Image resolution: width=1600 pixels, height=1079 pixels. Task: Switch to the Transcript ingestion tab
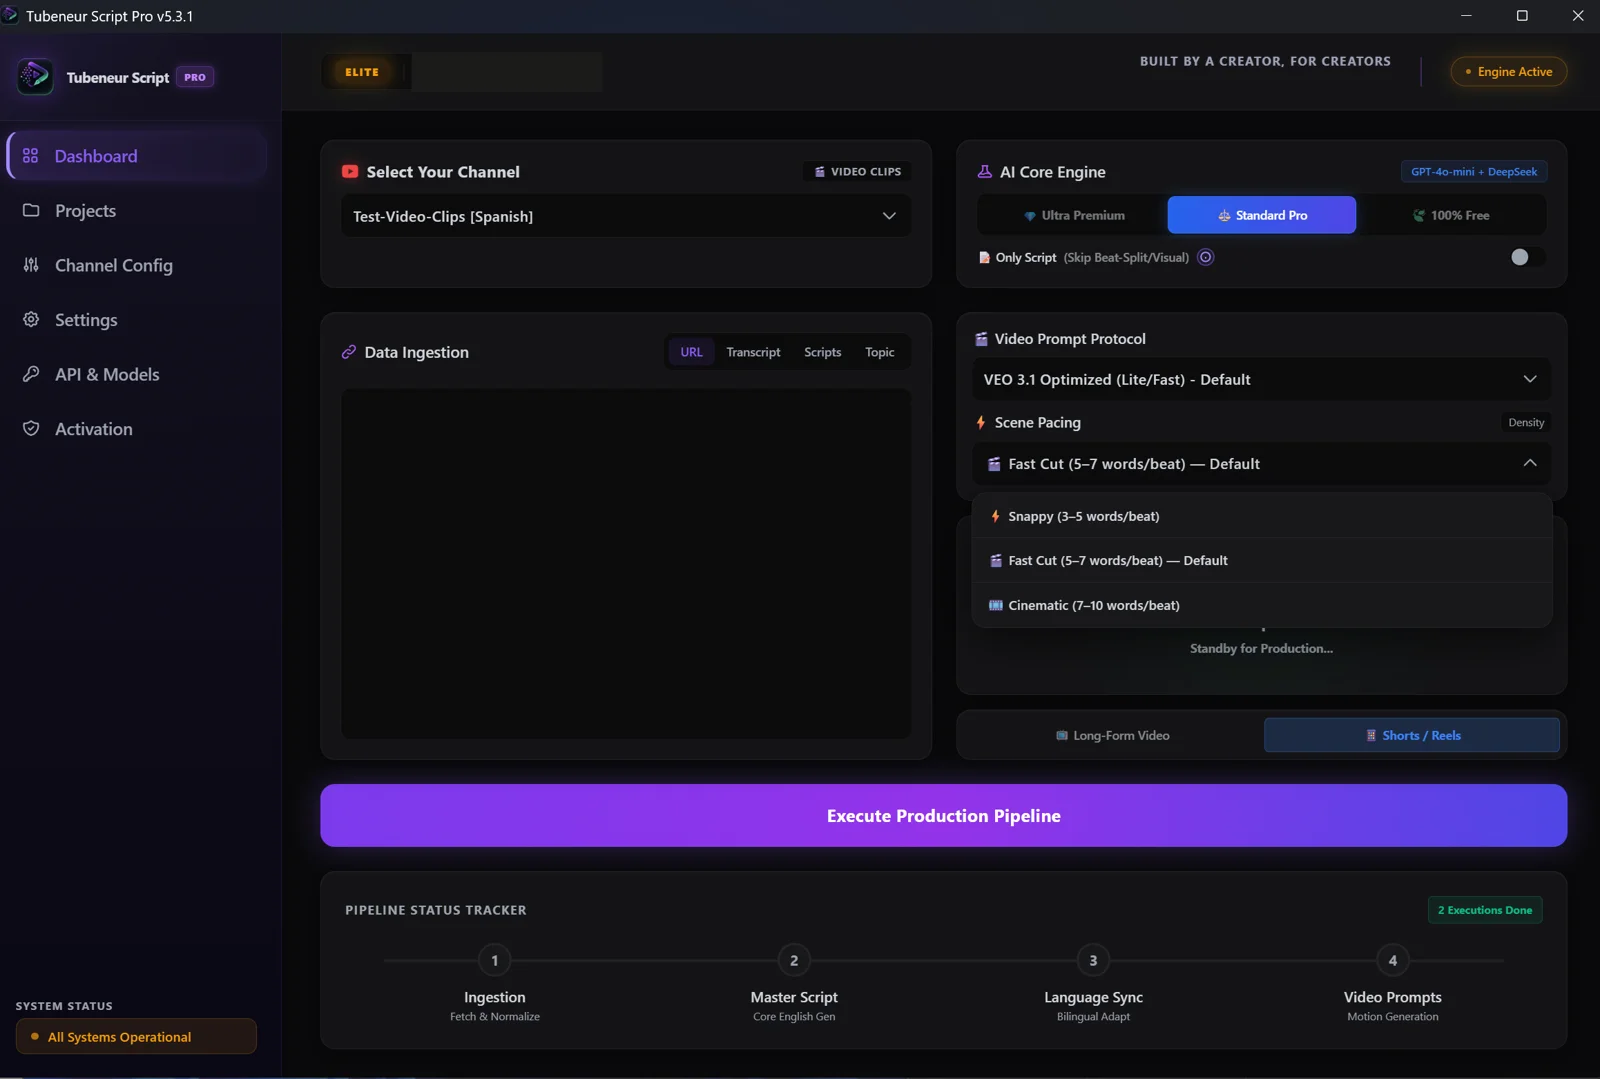(x=753, y=352)
